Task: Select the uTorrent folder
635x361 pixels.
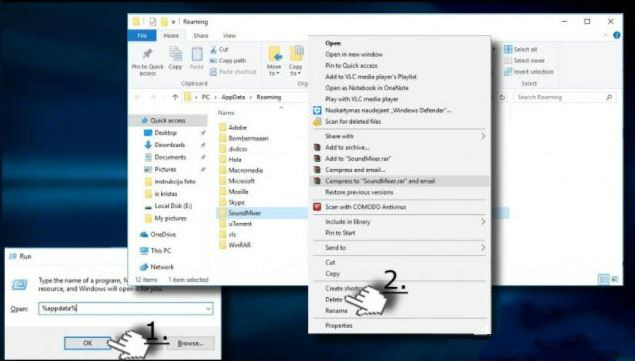Action: [240, 224]
